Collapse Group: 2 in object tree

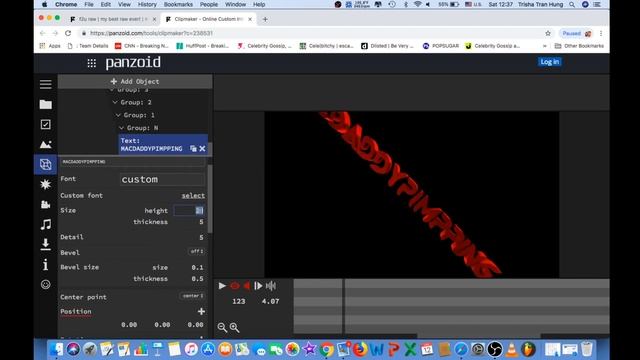coord(115,102)
